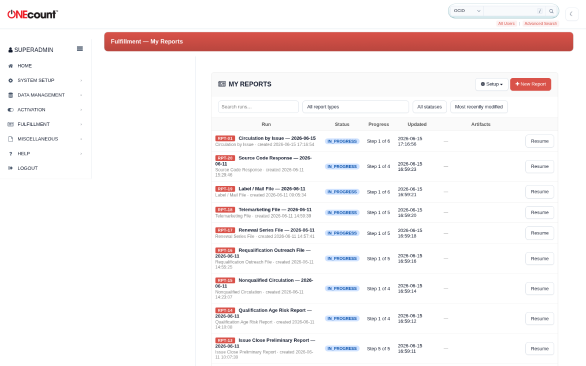586x366 pixels.
Task: Expand the Fulfillment submenu chevron
Action: pyautogui.click(x=81, y=124)
